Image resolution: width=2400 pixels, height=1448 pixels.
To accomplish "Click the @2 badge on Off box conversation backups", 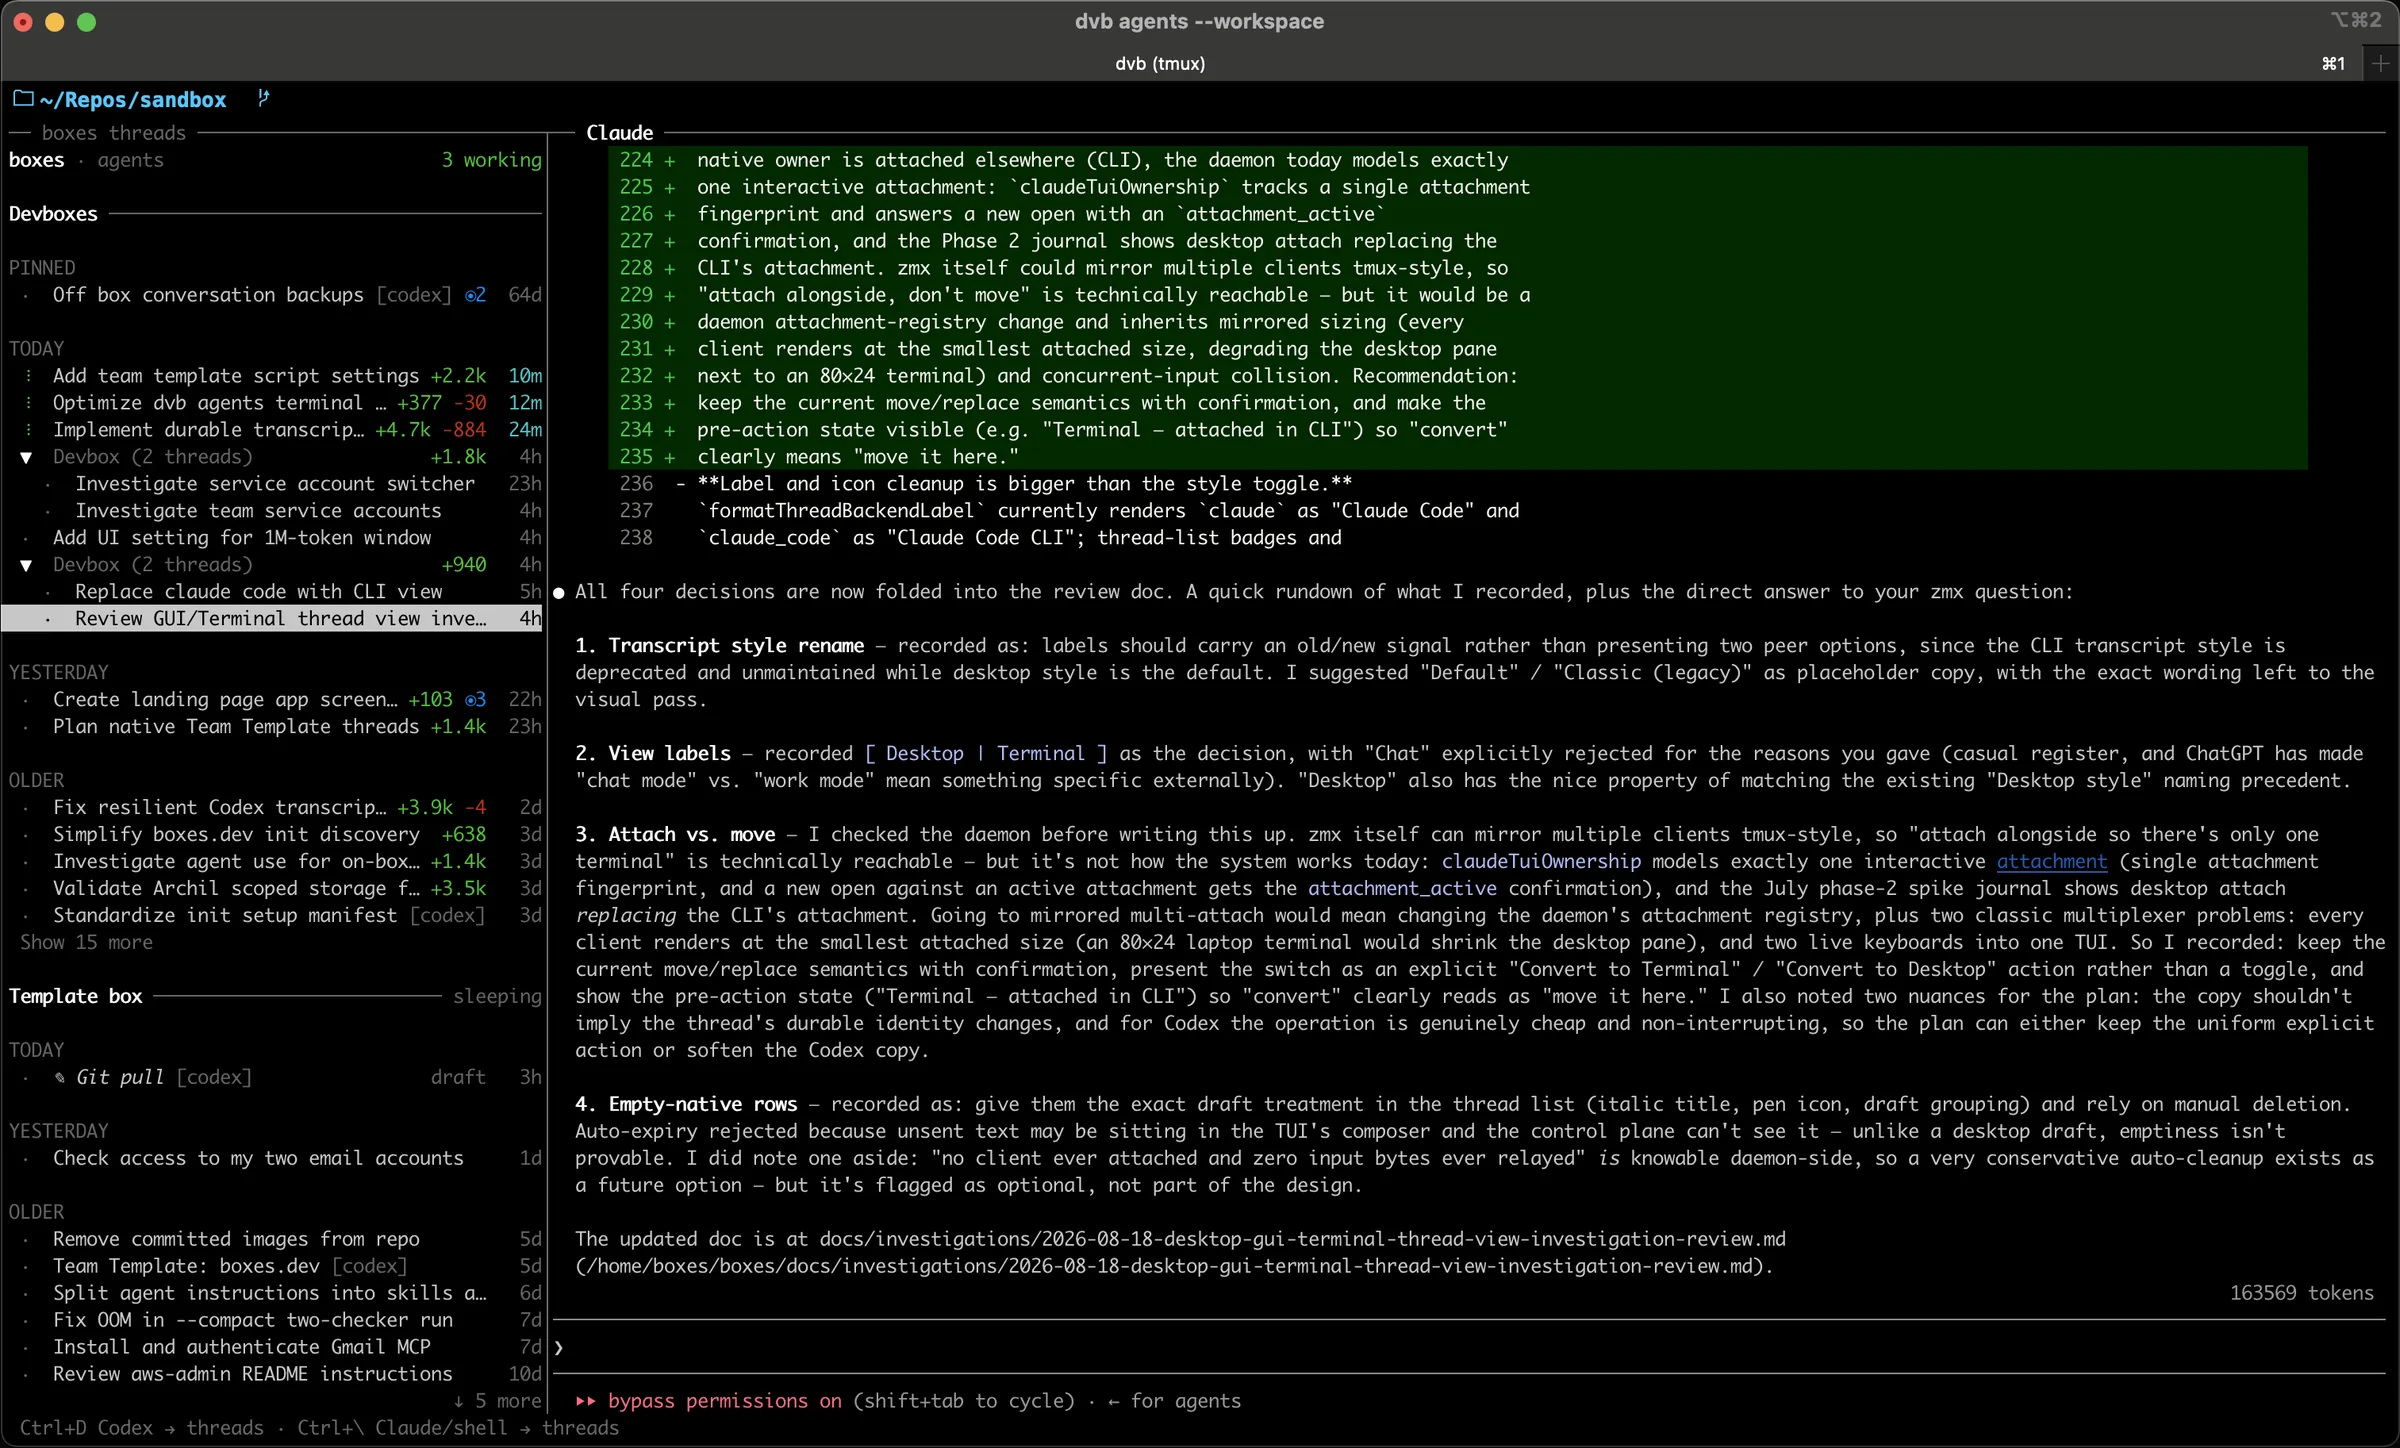I will (x=475, y=295).
